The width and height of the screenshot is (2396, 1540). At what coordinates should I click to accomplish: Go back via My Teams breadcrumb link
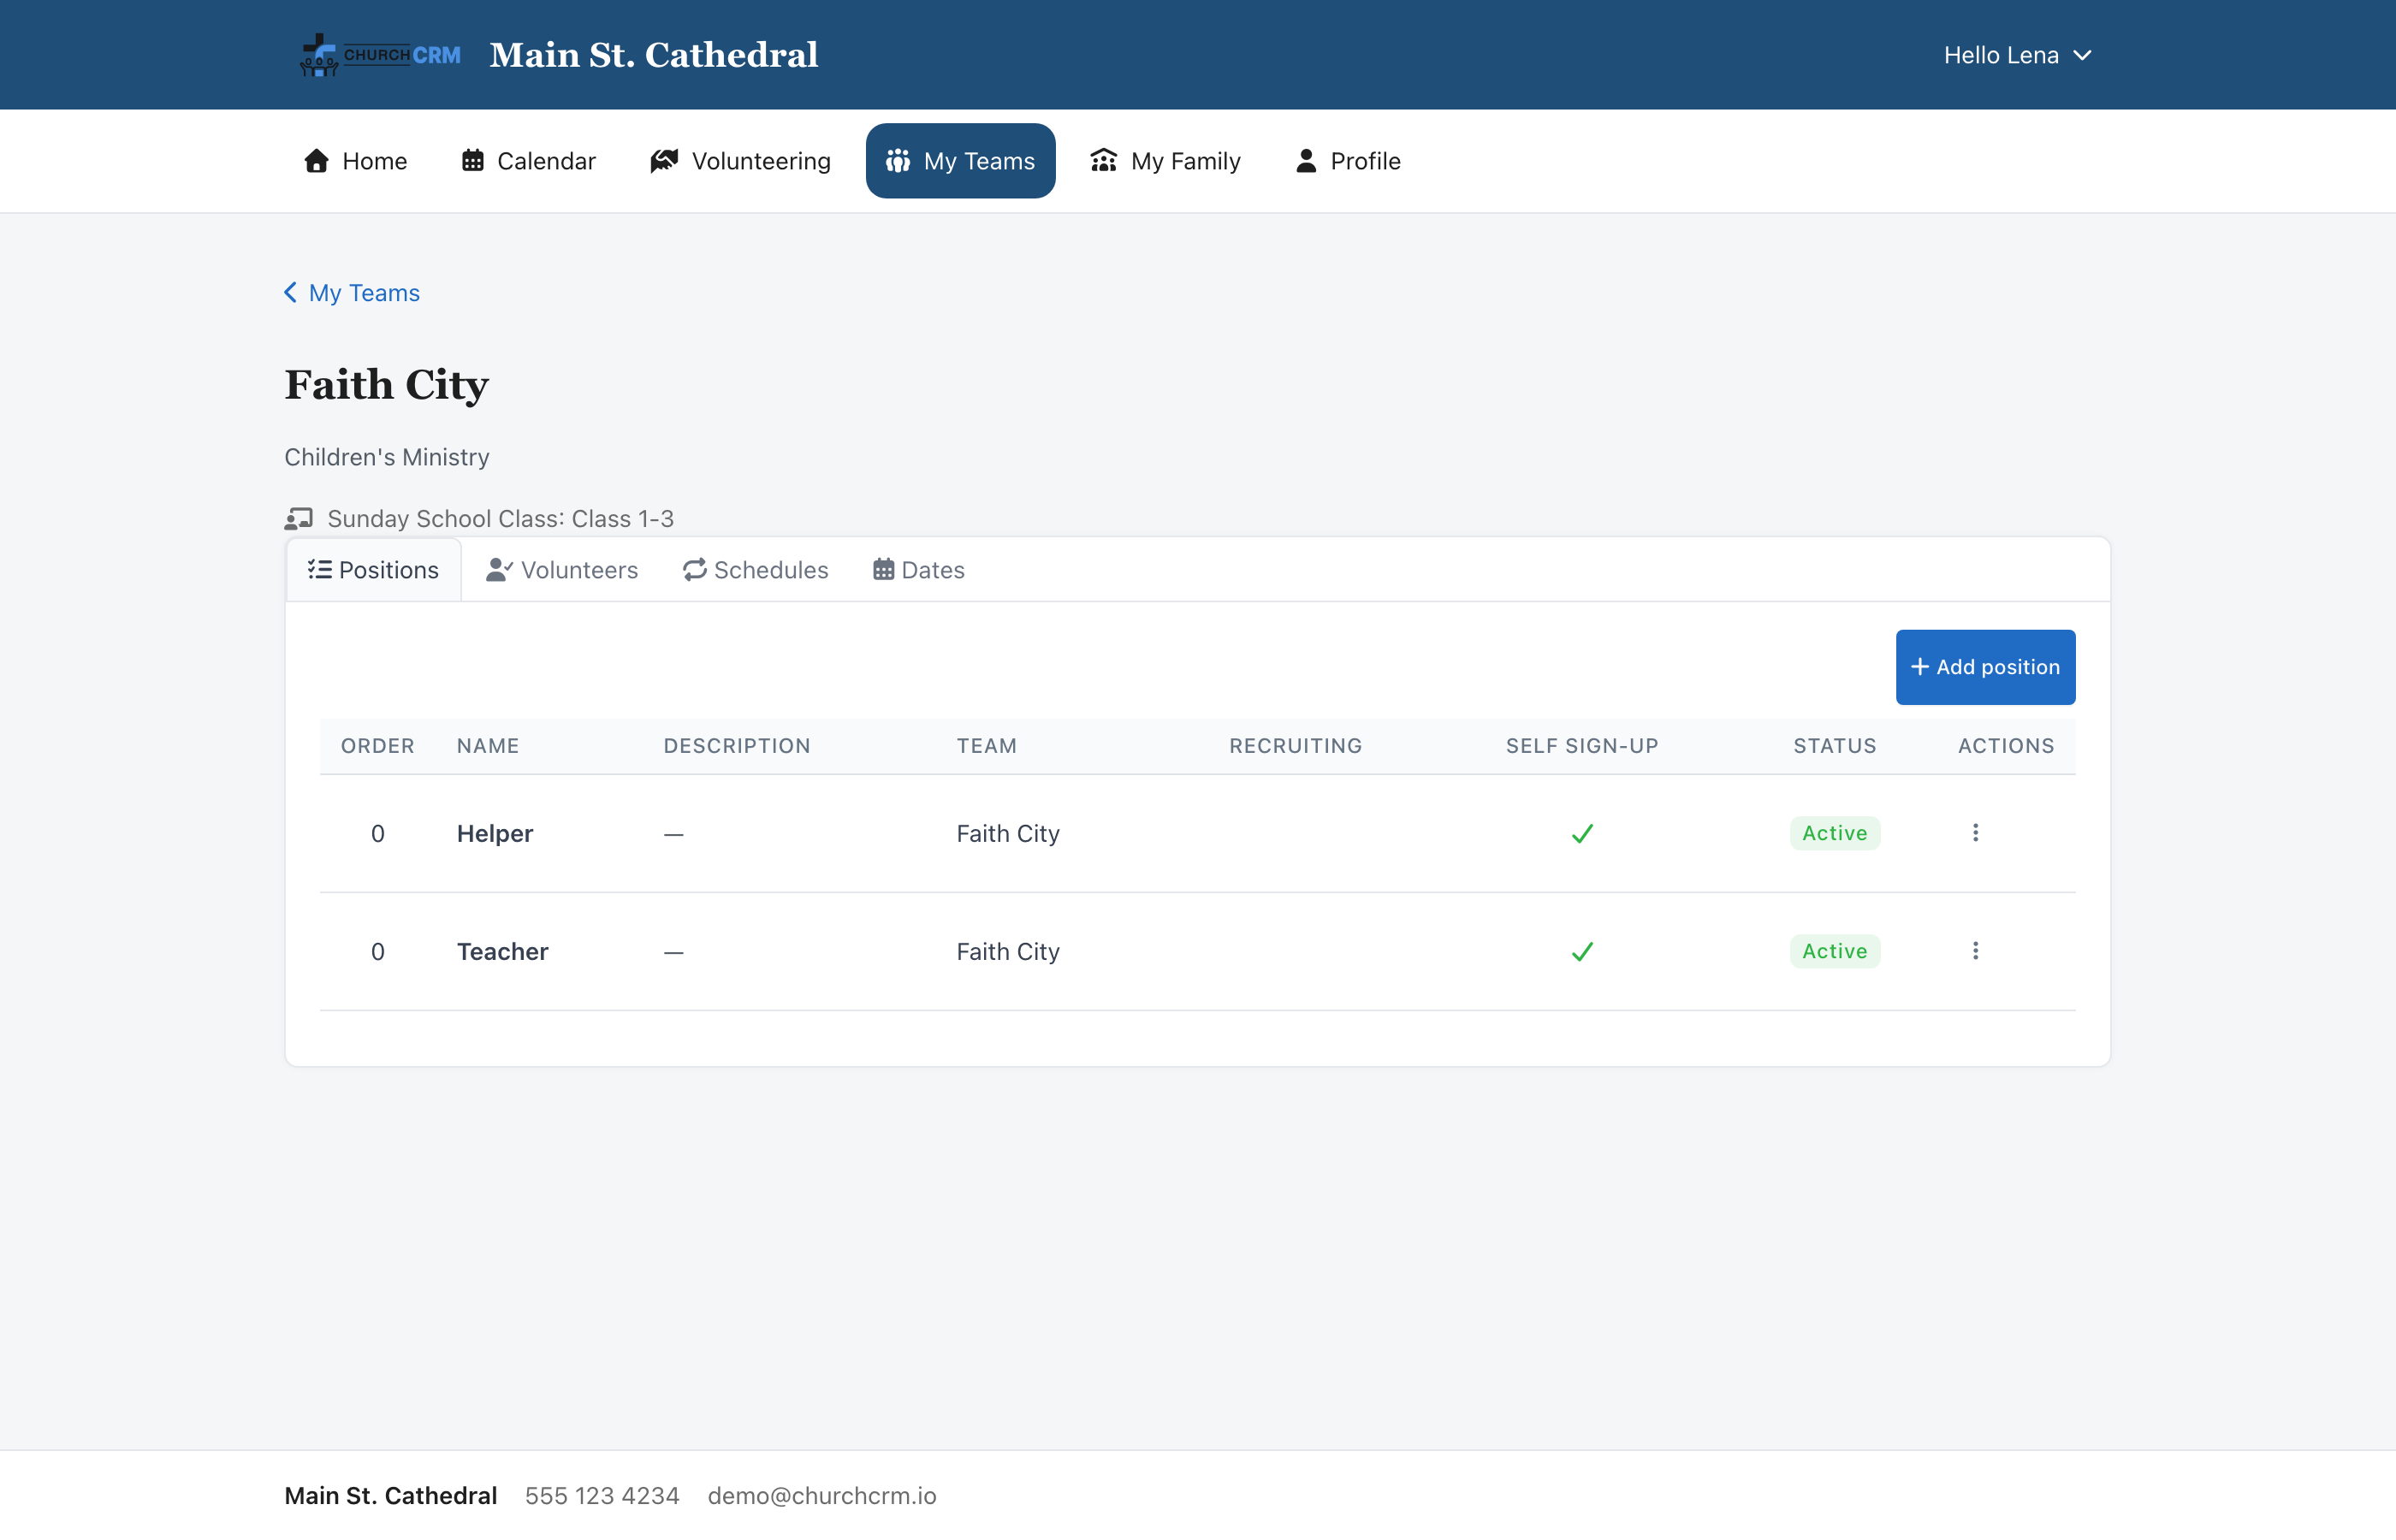352,293
